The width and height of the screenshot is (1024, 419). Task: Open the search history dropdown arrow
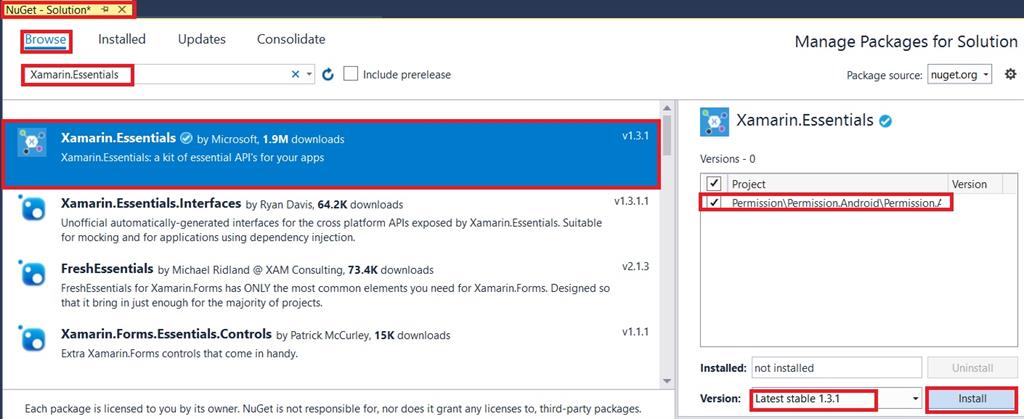pyautogui.click(x=310, y=74)
